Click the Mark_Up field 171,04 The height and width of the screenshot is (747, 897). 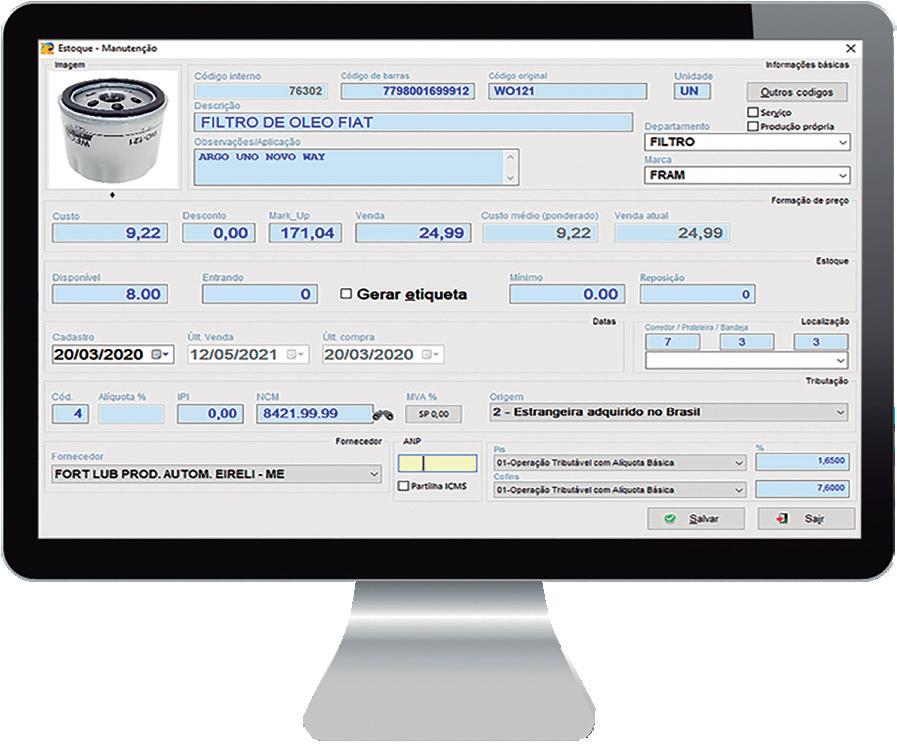tap(305, 233)
